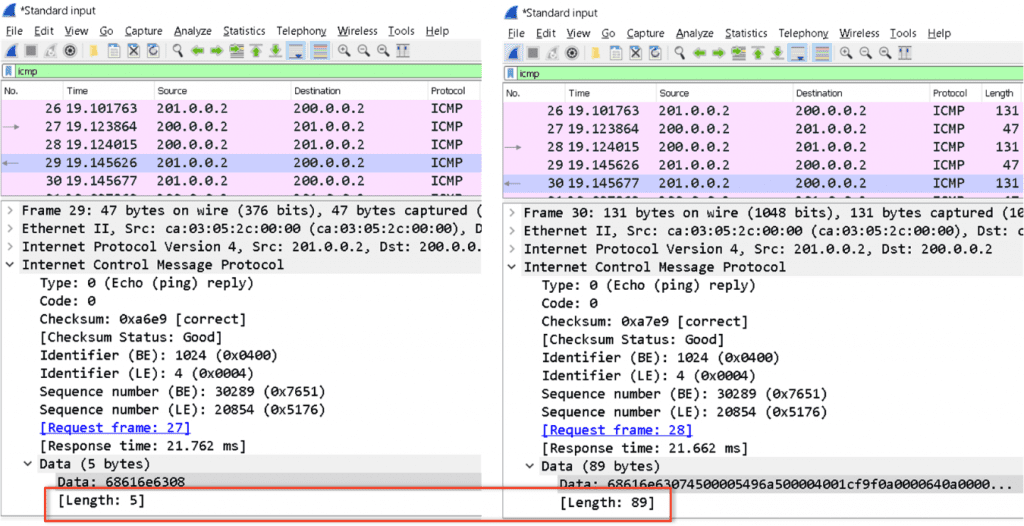1024x526 pixels.
Task: Restart current capture in left Wireshark window
Action: click(x=50, y=50)
